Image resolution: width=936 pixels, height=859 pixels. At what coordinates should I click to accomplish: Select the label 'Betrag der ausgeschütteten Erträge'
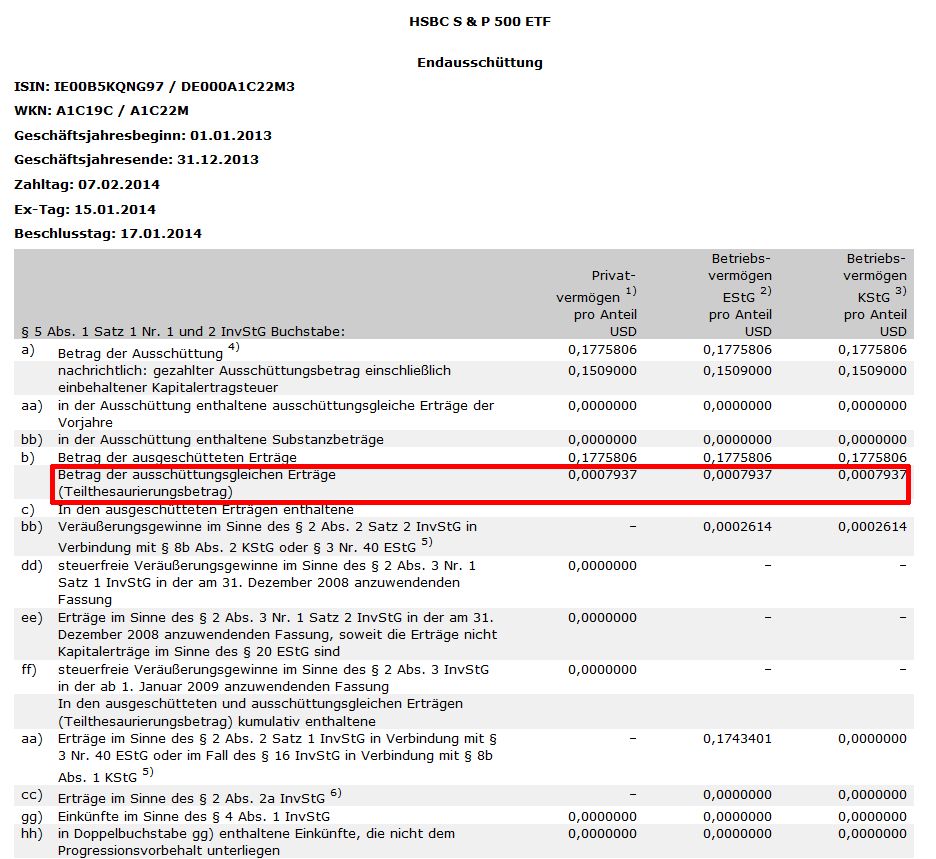tap(177, 457)
